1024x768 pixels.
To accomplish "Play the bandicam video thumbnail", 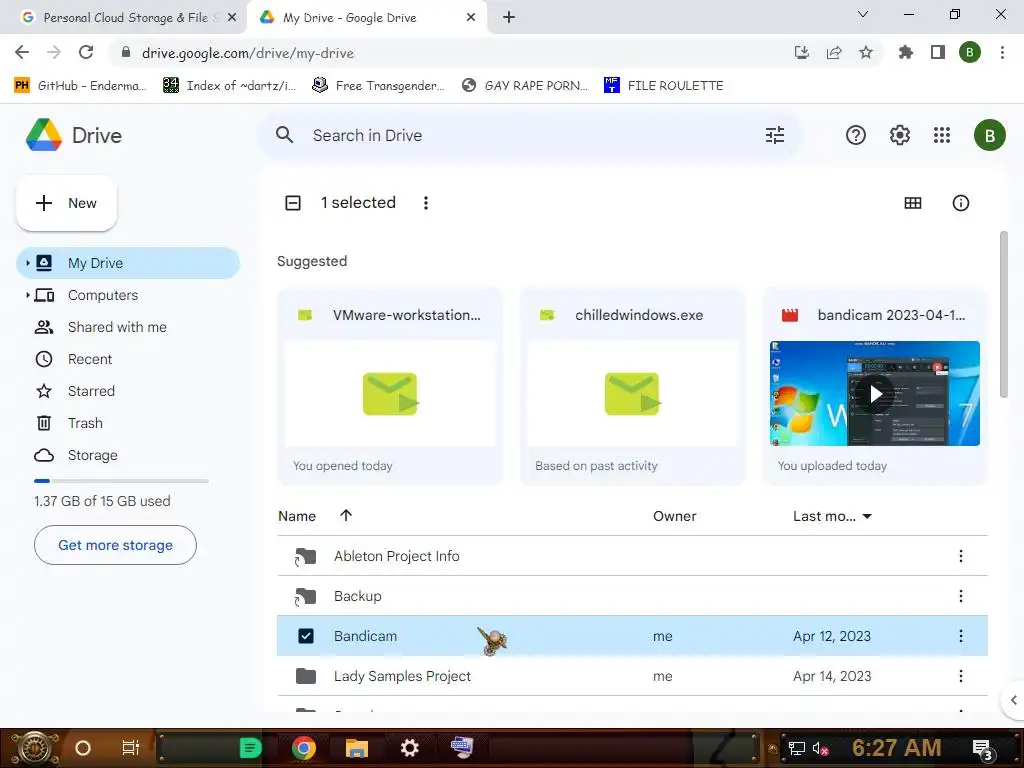I will (874, 393).
